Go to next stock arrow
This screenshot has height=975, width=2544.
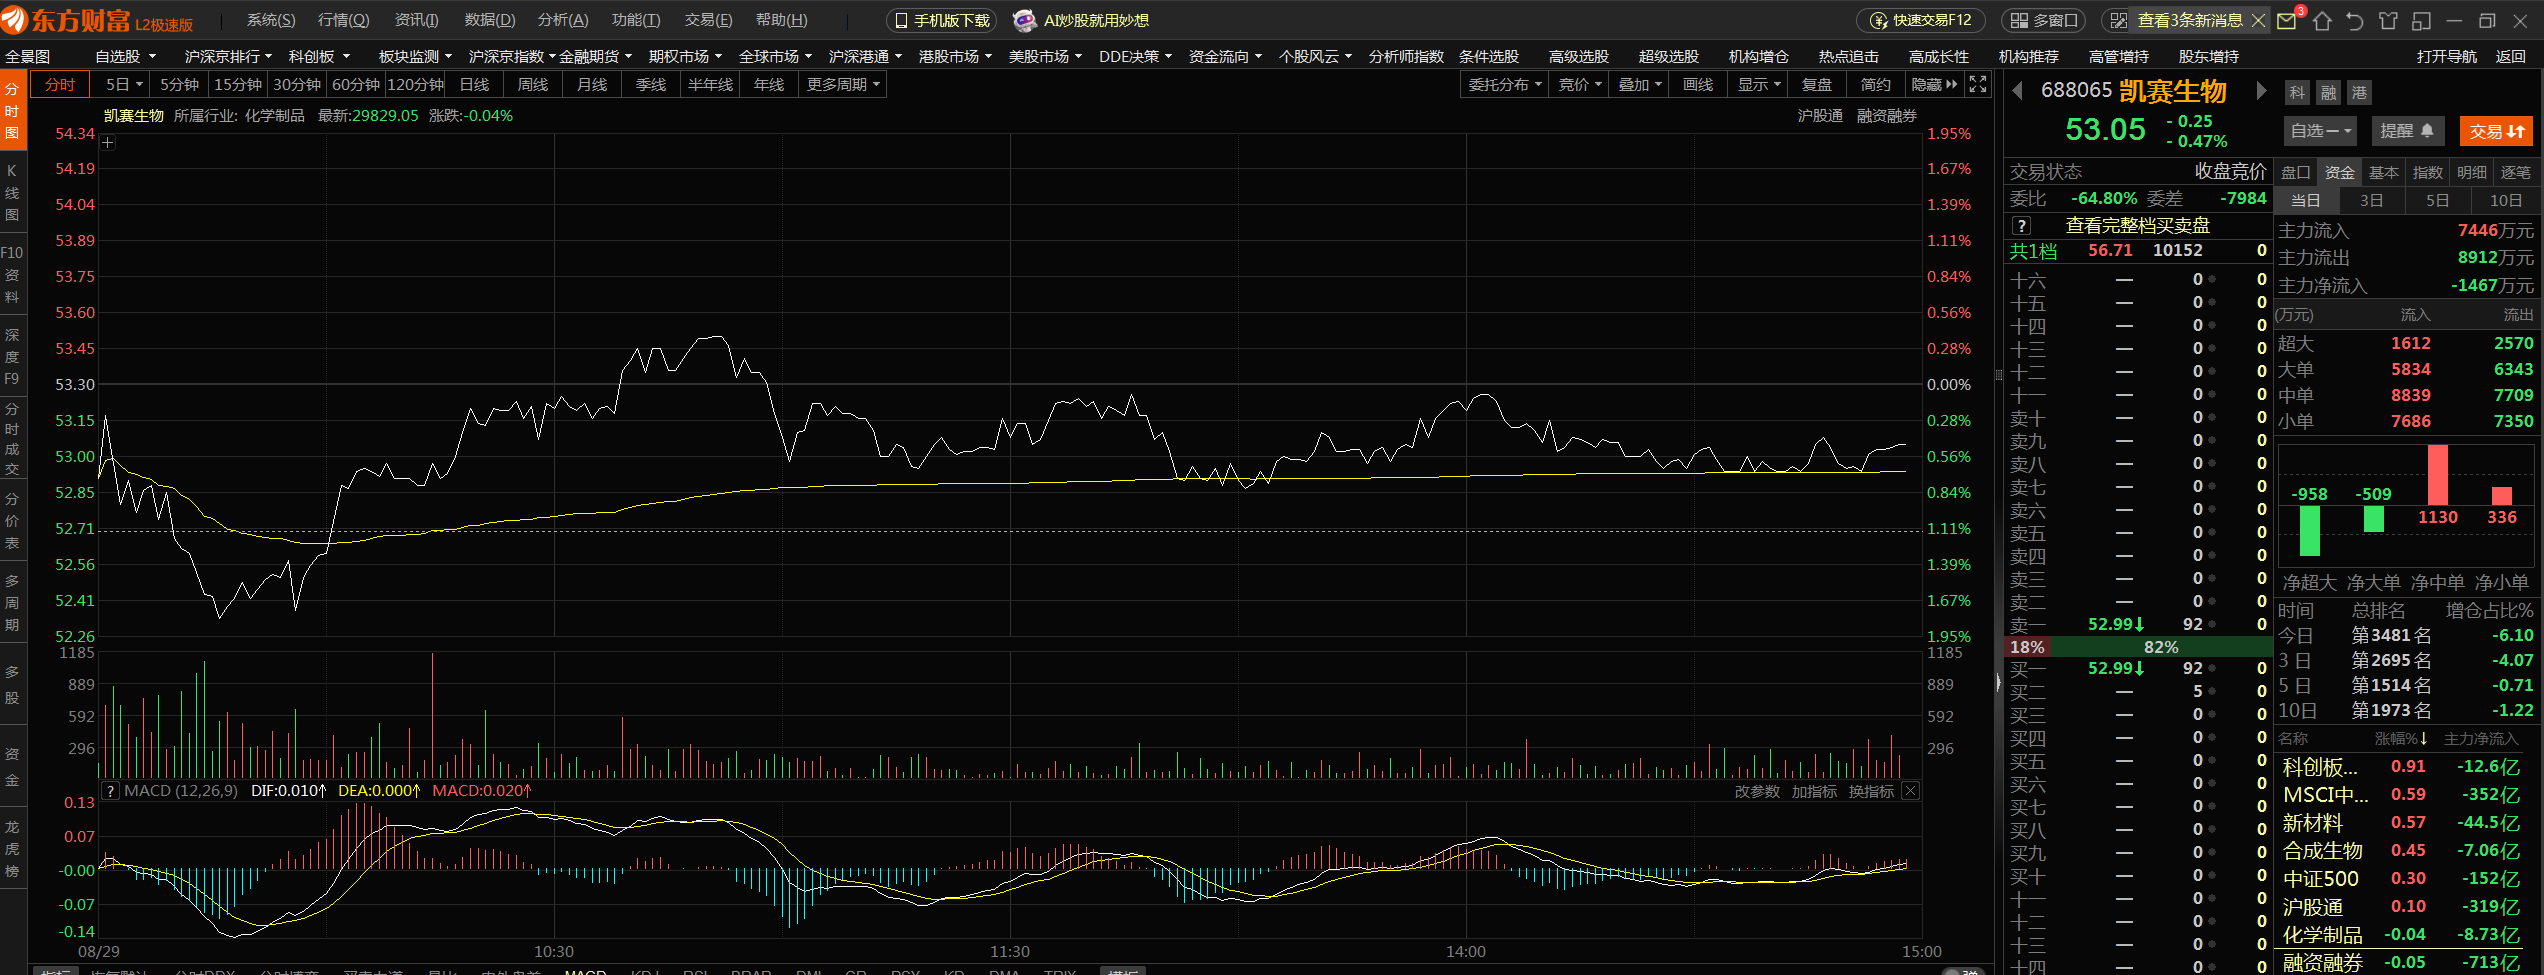(x=2261, y=91)
